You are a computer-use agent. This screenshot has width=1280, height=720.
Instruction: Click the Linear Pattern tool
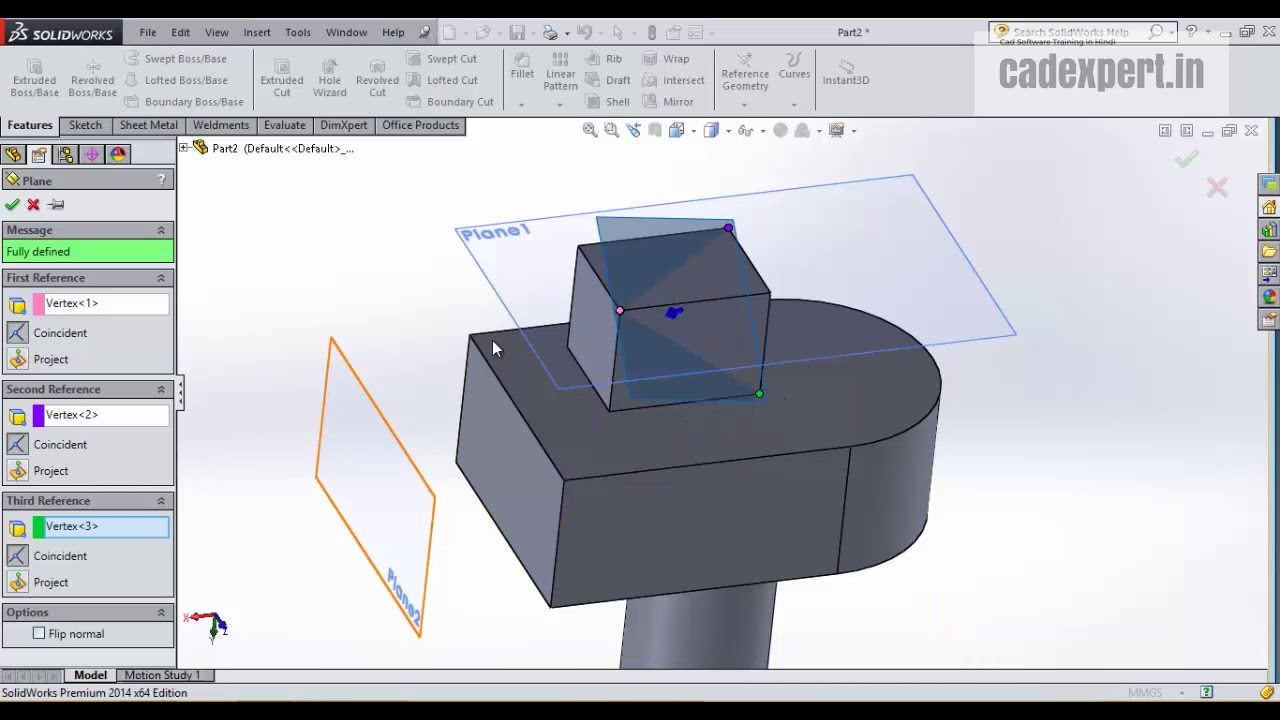tap(560, 72)
